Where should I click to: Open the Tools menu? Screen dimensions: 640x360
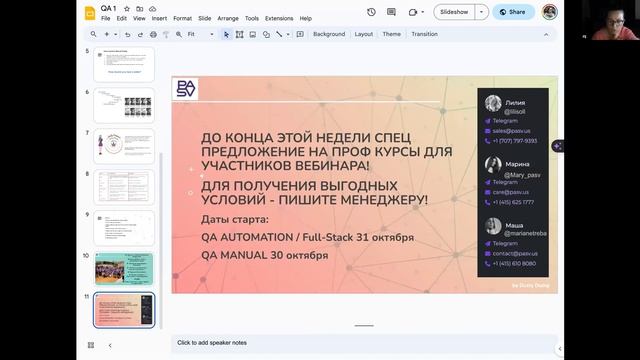252,18
